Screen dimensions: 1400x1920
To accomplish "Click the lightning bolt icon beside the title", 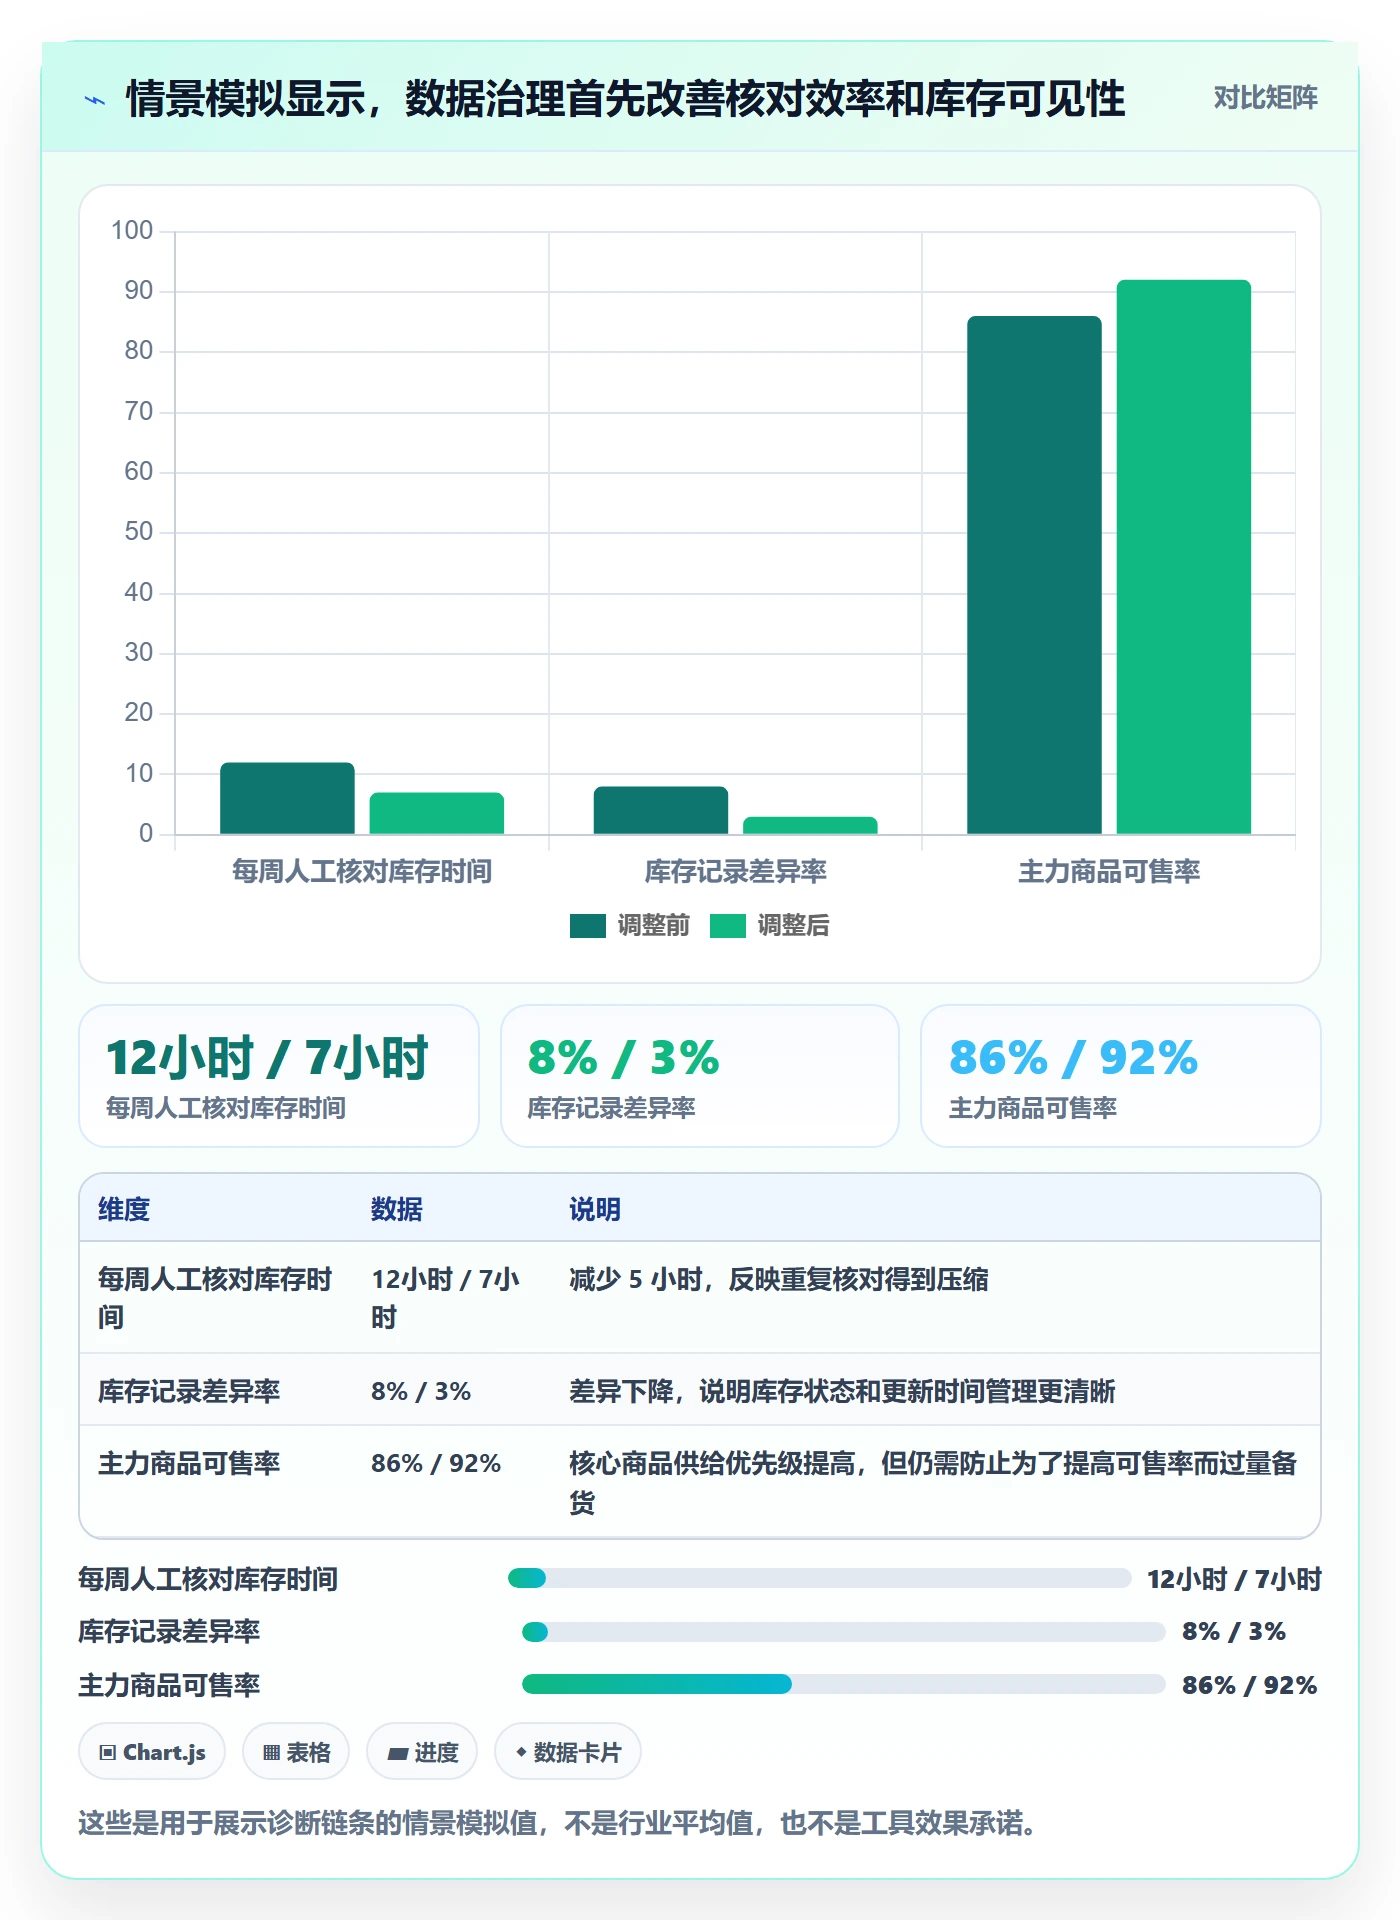I will point(95,100).
